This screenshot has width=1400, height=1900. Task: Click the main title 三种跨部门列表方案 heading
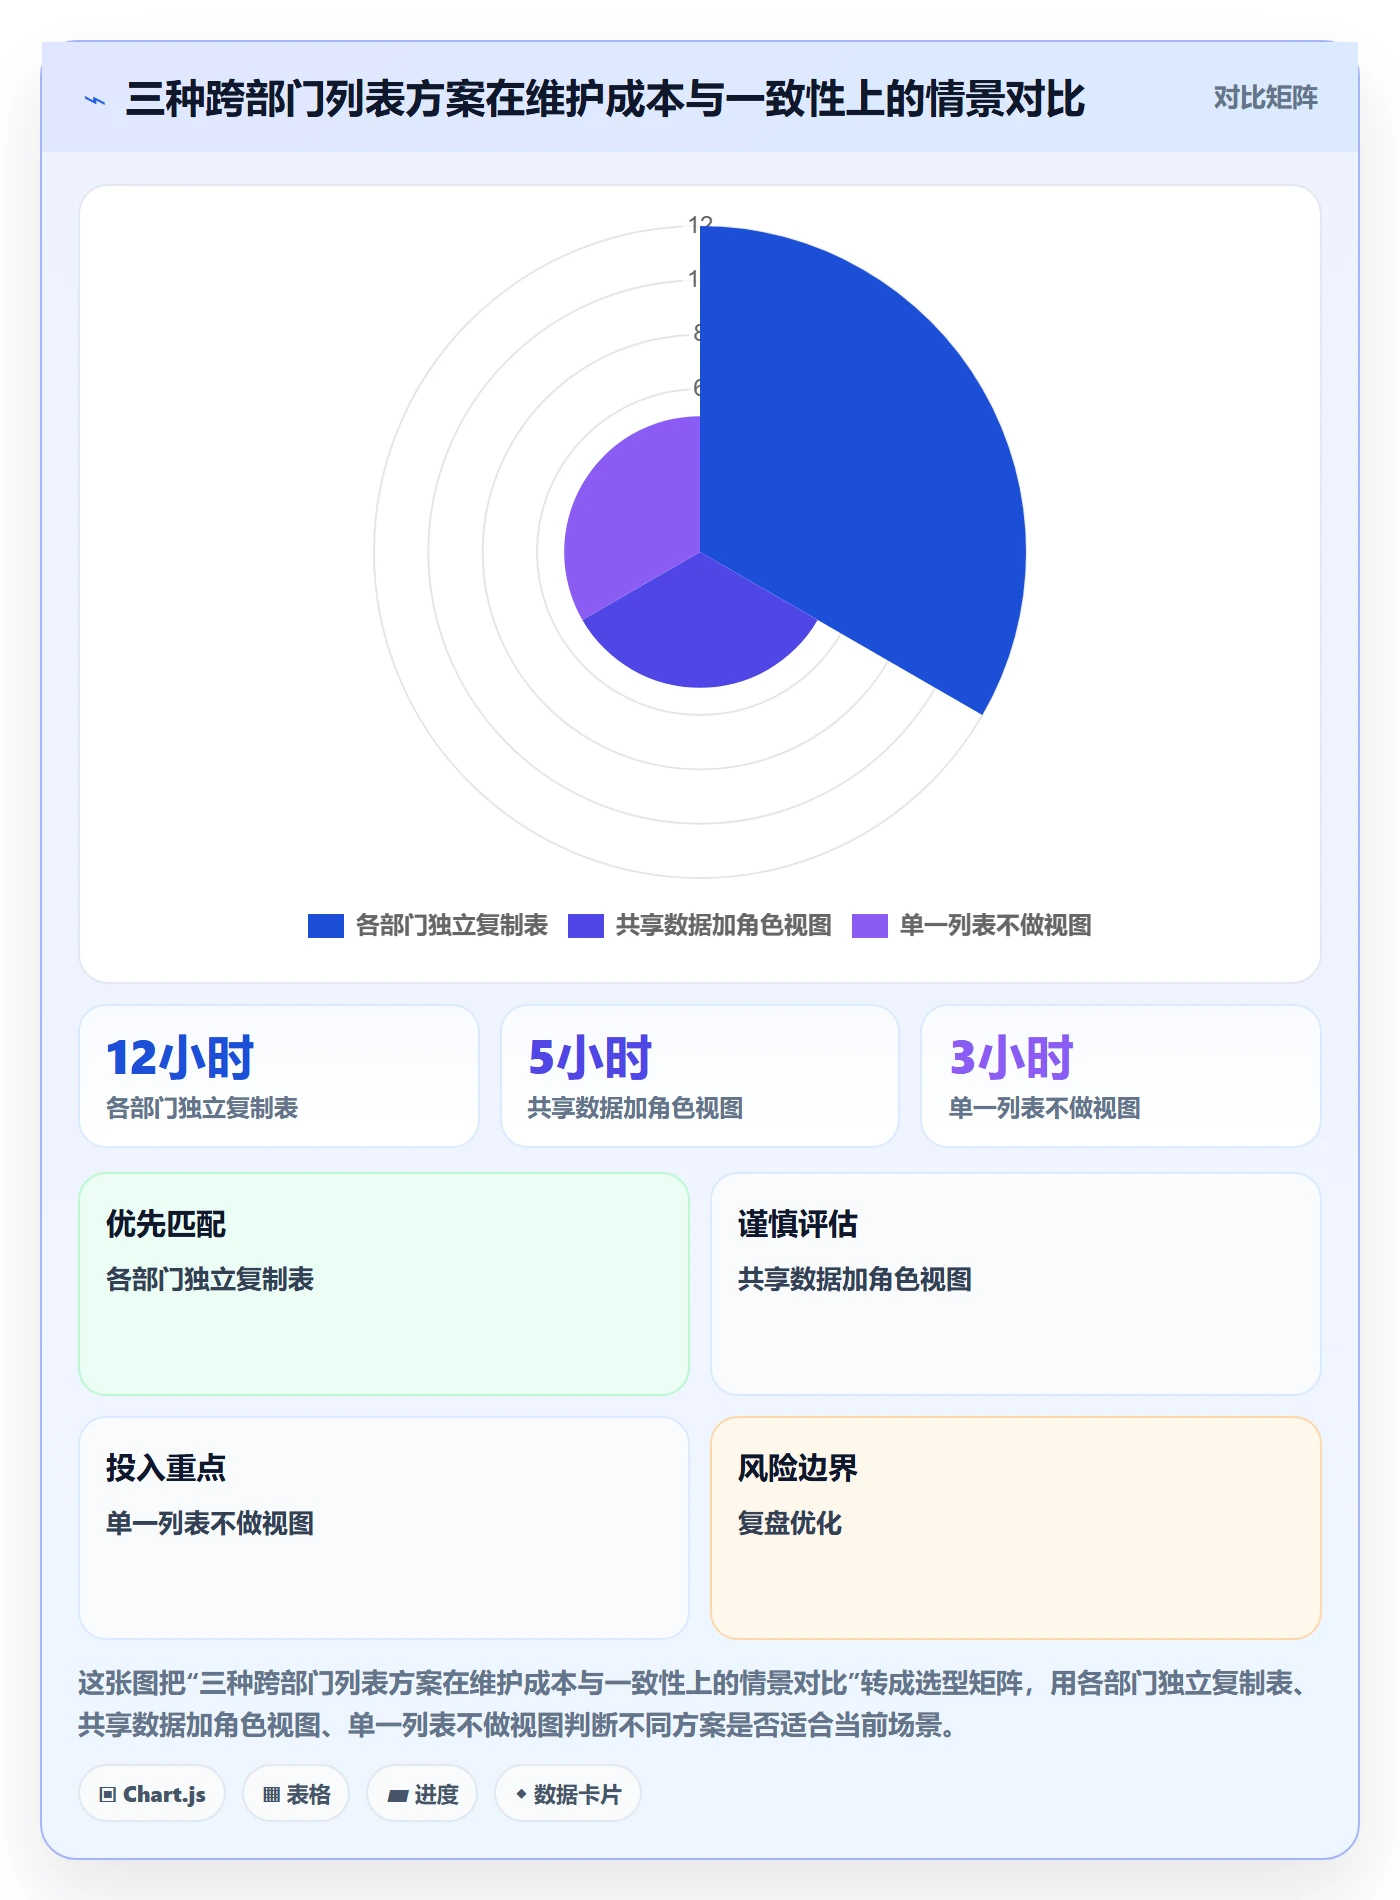pos(605,100)
